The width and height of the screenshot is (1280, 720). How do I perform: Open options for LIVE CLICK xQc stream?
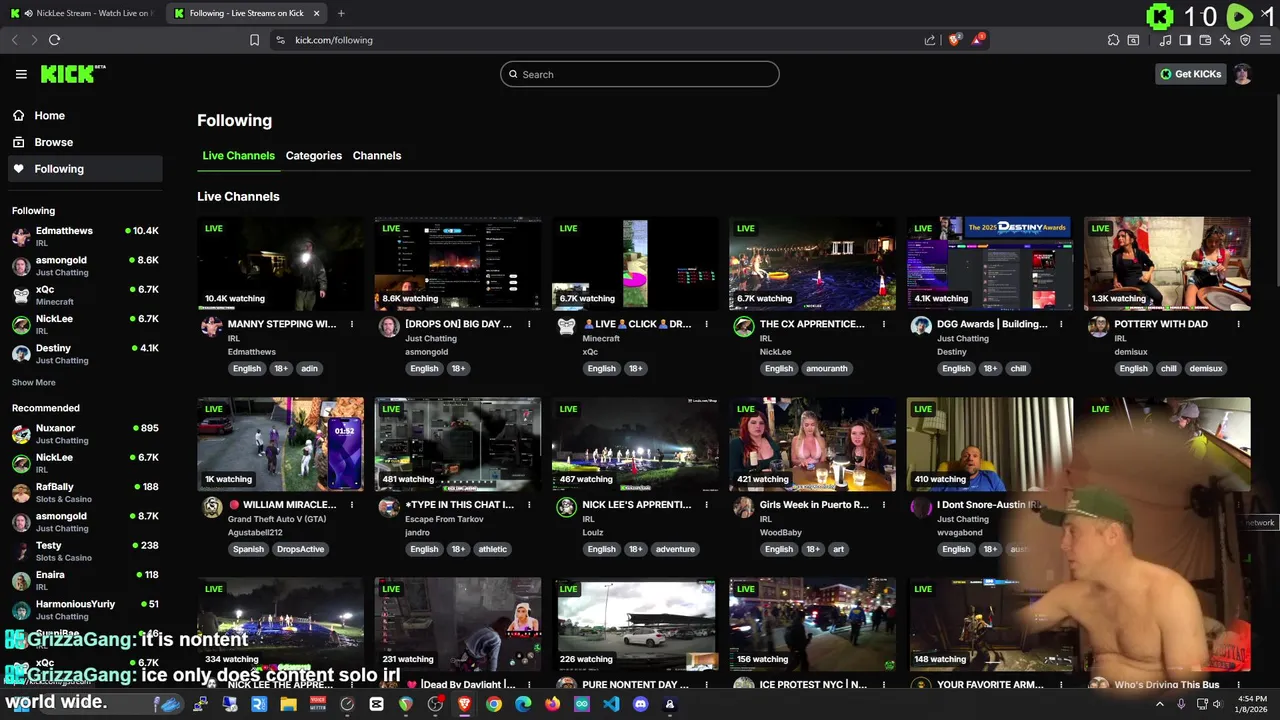click(706, 324)
